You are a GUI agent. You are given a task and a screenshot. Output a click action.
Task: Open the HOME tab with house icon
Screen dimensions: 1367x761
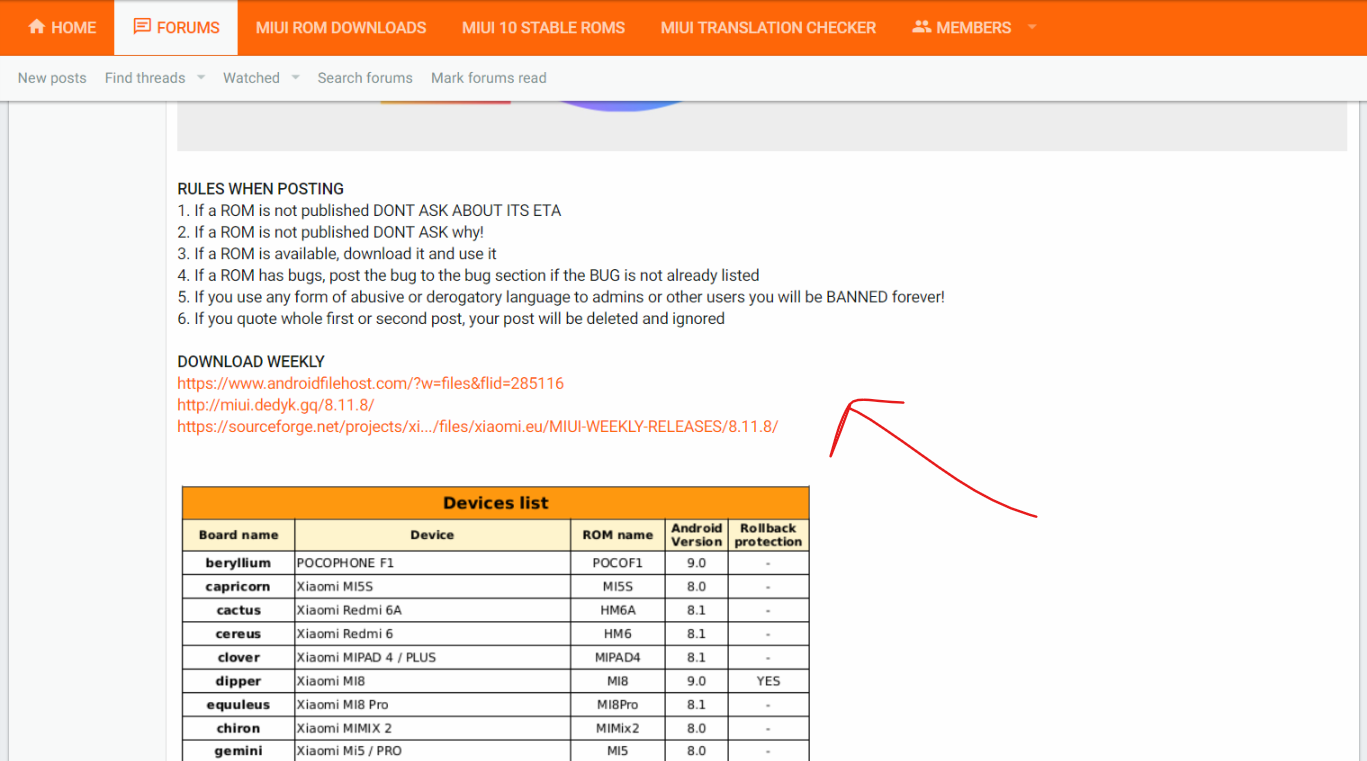[62, 28]
